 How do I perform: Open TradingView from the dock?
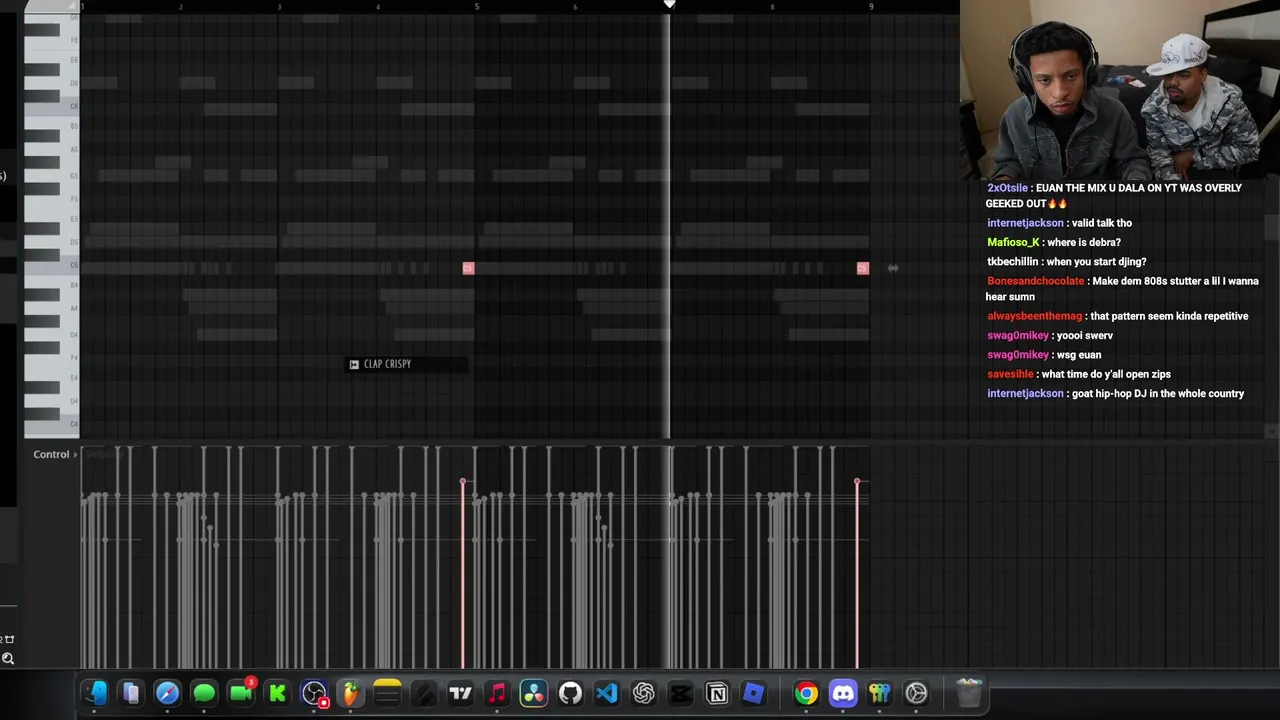click(x=460, y=693)
